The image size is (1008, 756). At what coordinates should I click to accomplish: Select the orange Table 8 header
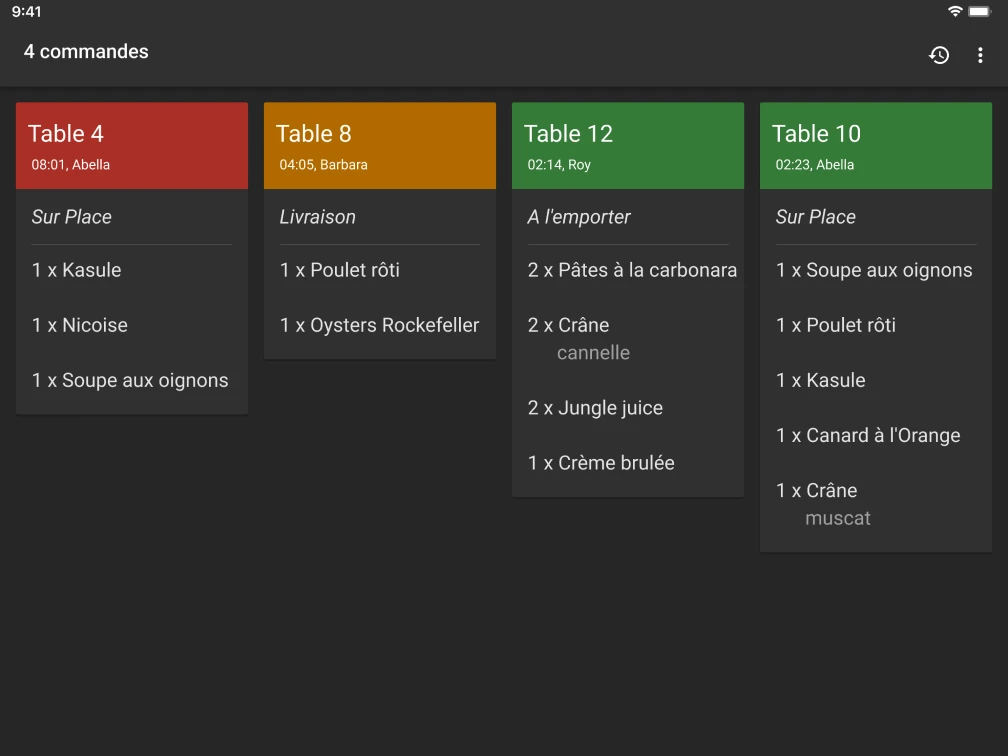point(380,146)
